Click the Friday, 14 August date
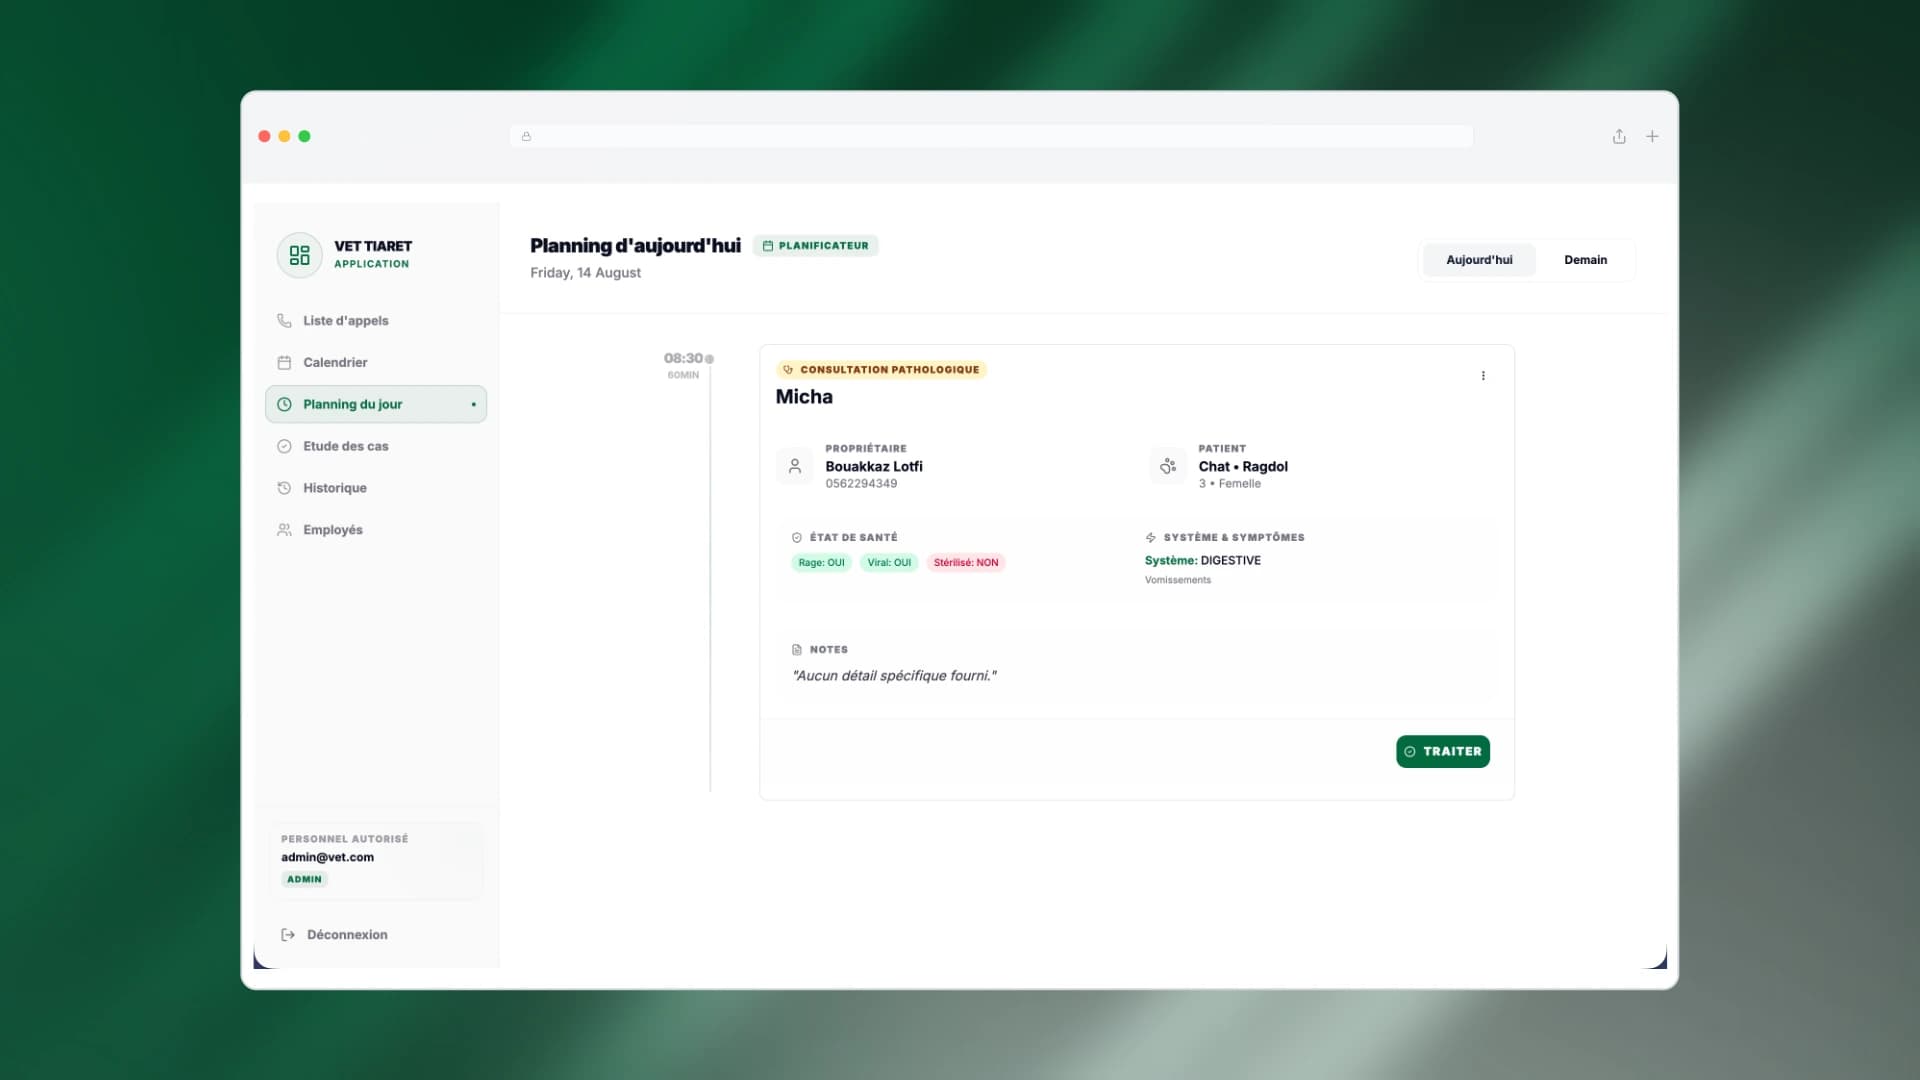1920x1080 pixels. pyautogui.click(x=585, y=273)
